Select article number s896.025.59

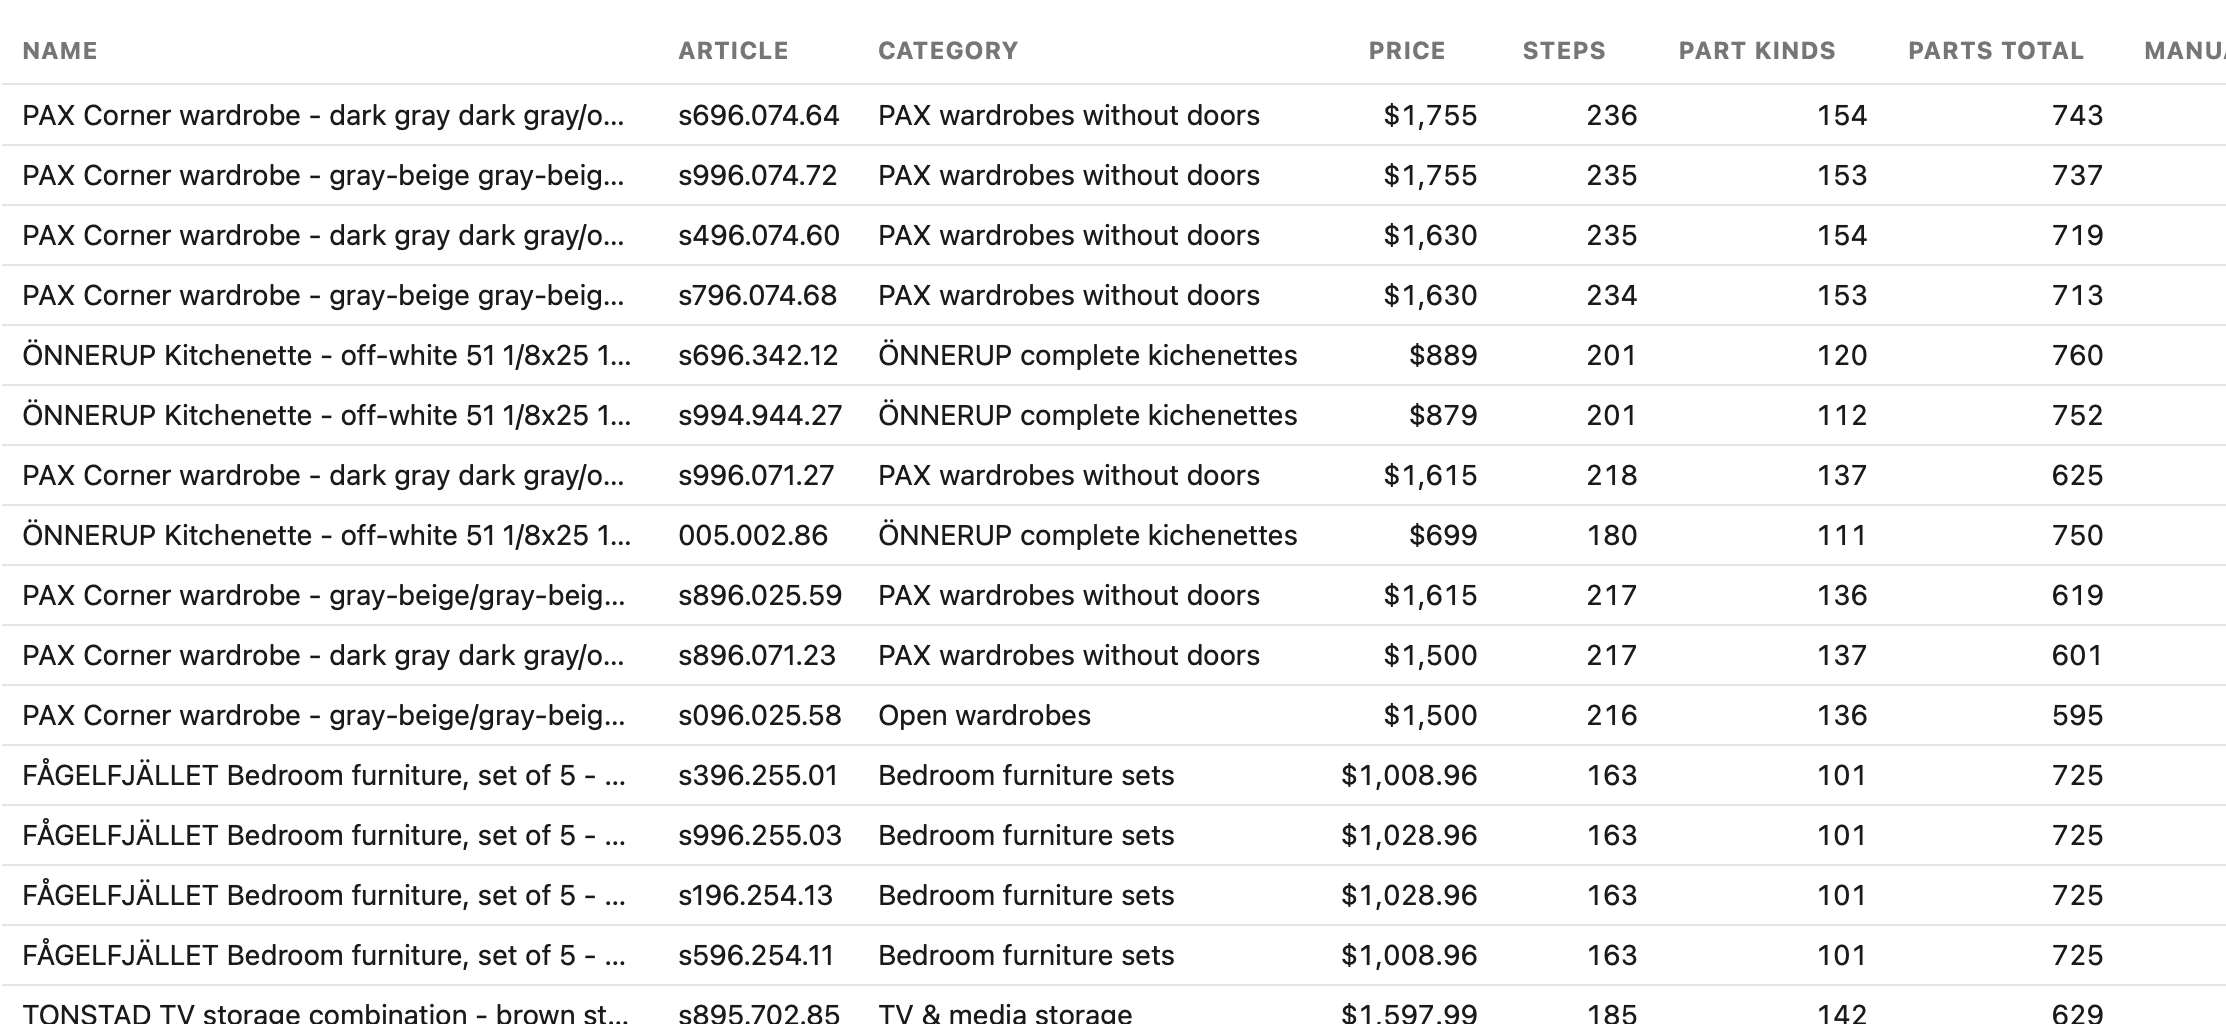pyautogui.click(x=760, y=596)
